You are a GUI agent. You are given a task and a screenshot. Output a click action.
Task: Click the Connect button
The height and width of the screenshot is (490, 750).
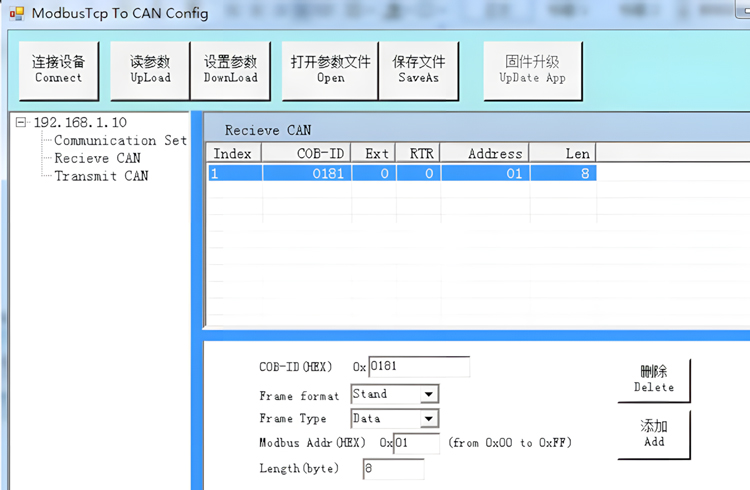pyautogui.click(x=58, y=70)
